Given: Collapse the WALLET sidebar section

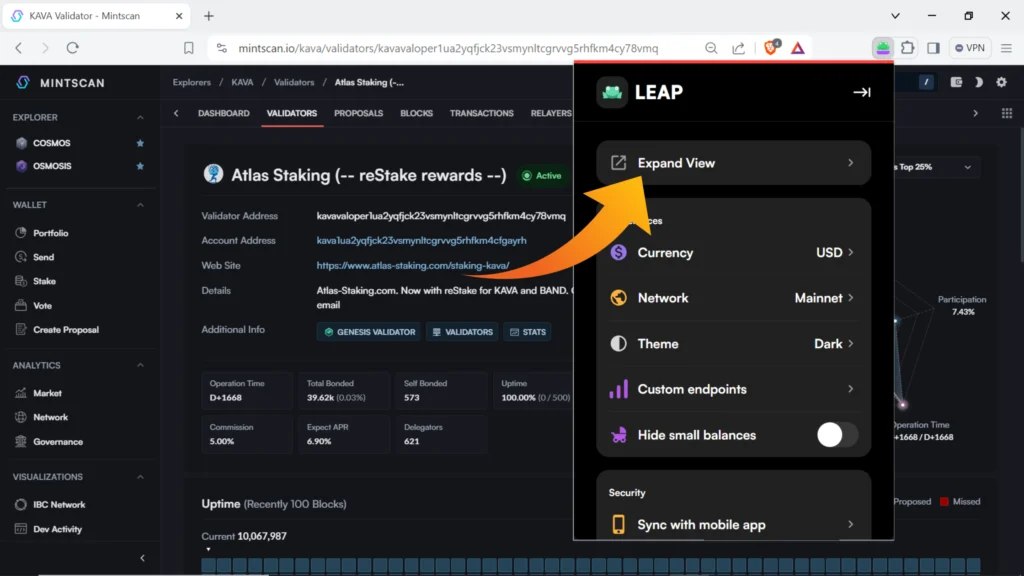Looking at the screenshot, I should 140,205.
